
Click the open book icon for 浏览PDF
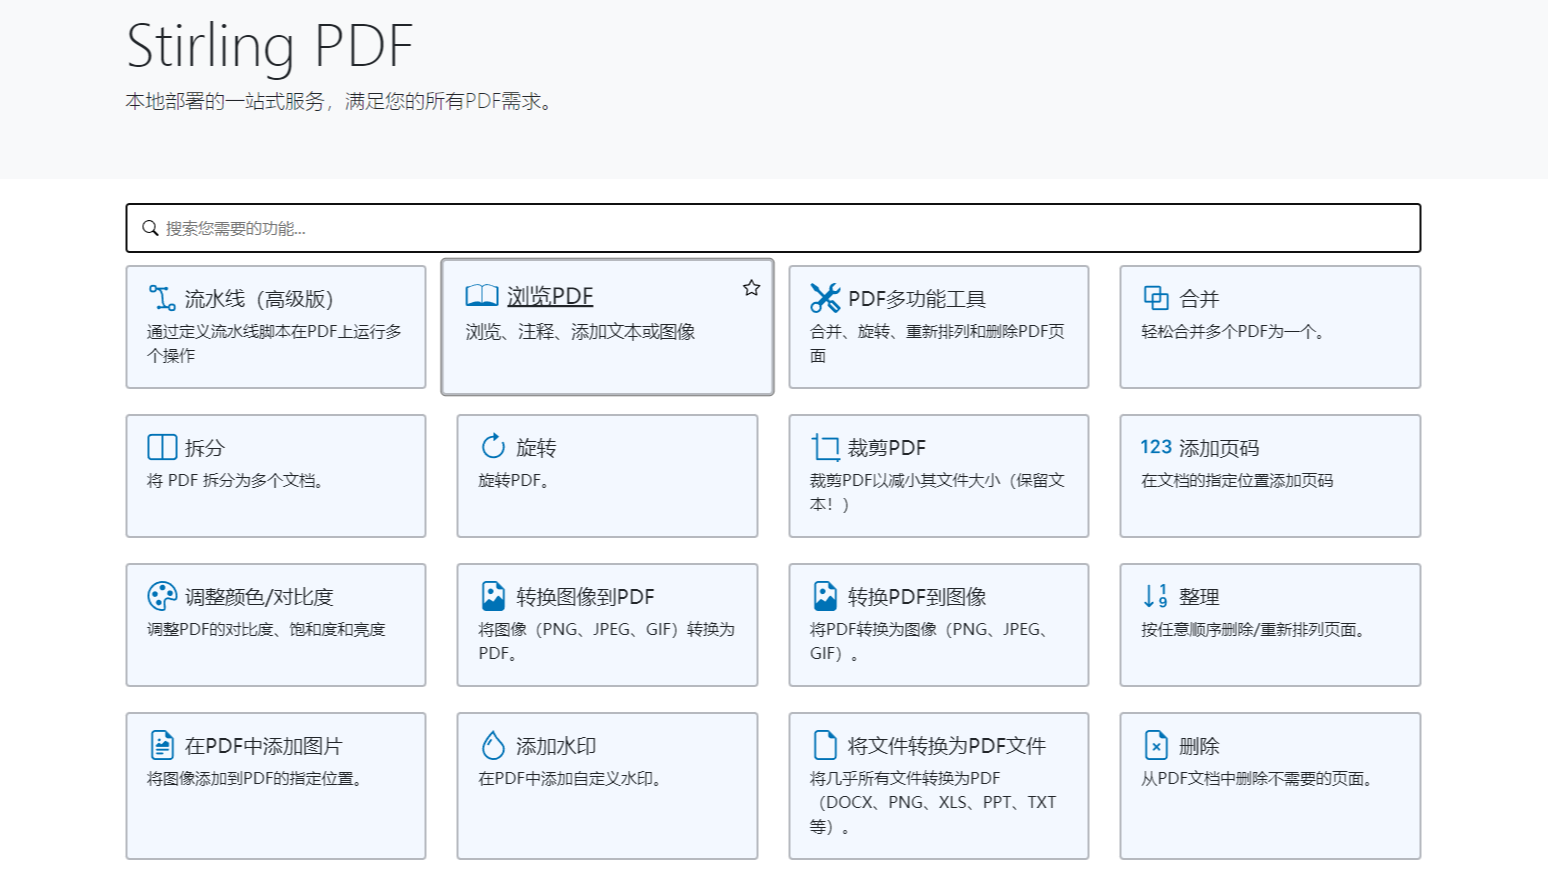coord(482,296)
